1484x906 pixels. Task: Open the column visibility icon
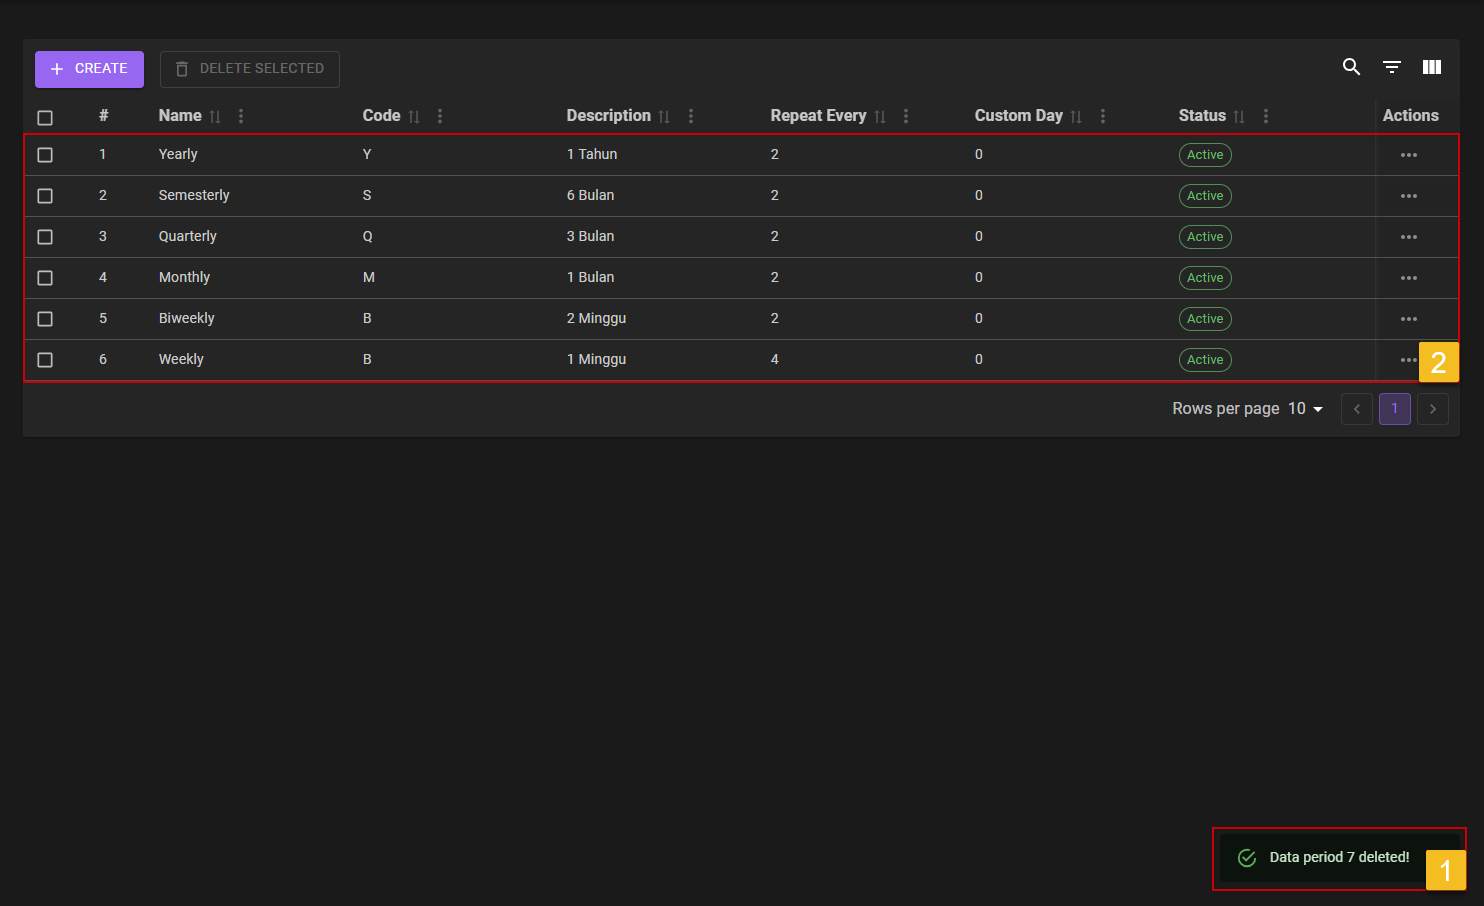click(1432, 67)
